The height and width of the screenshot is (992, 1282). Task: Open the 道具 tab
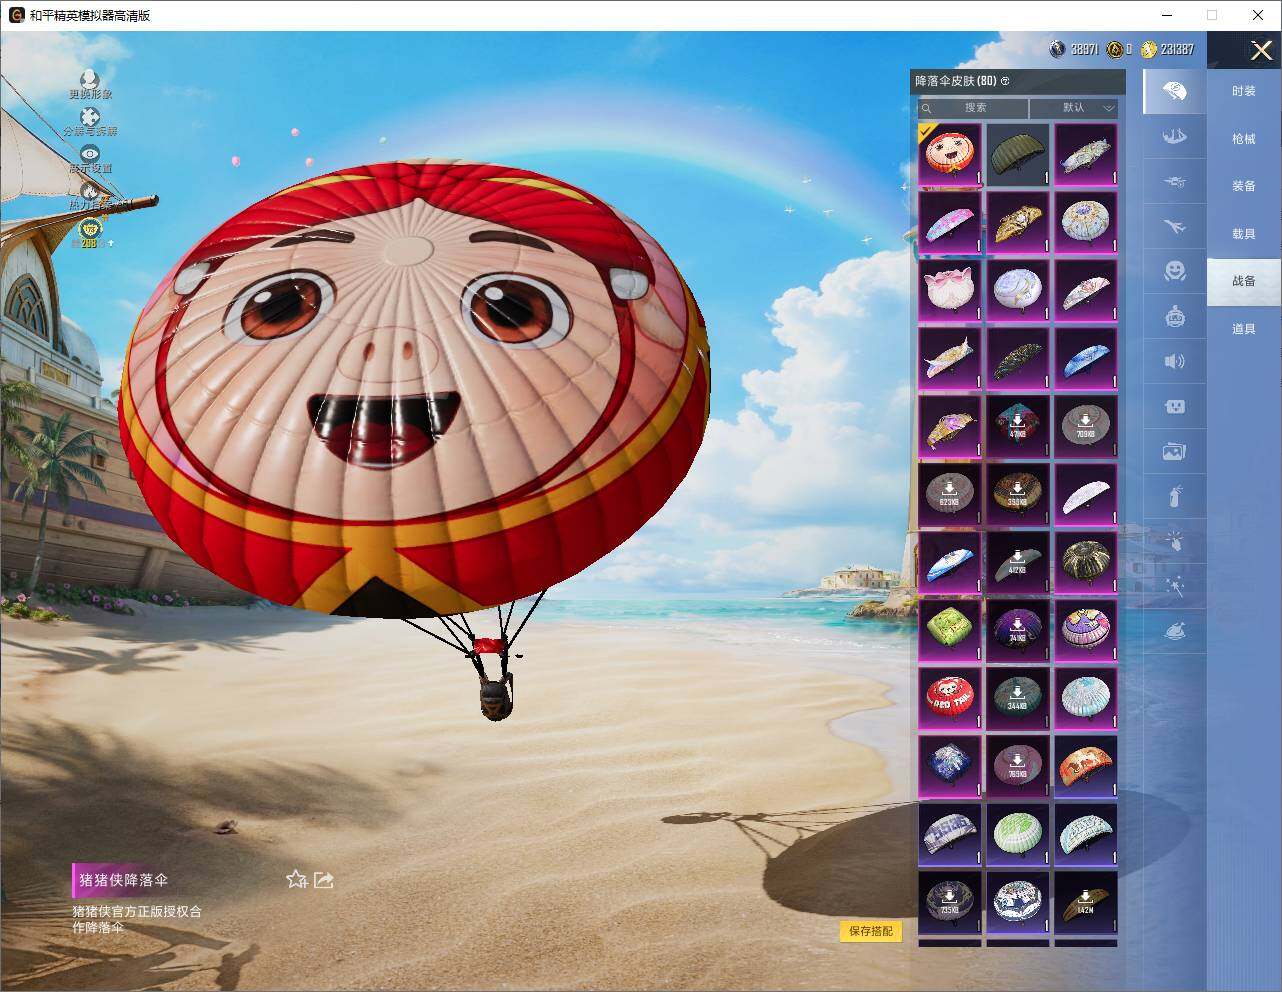[1244, 329]
